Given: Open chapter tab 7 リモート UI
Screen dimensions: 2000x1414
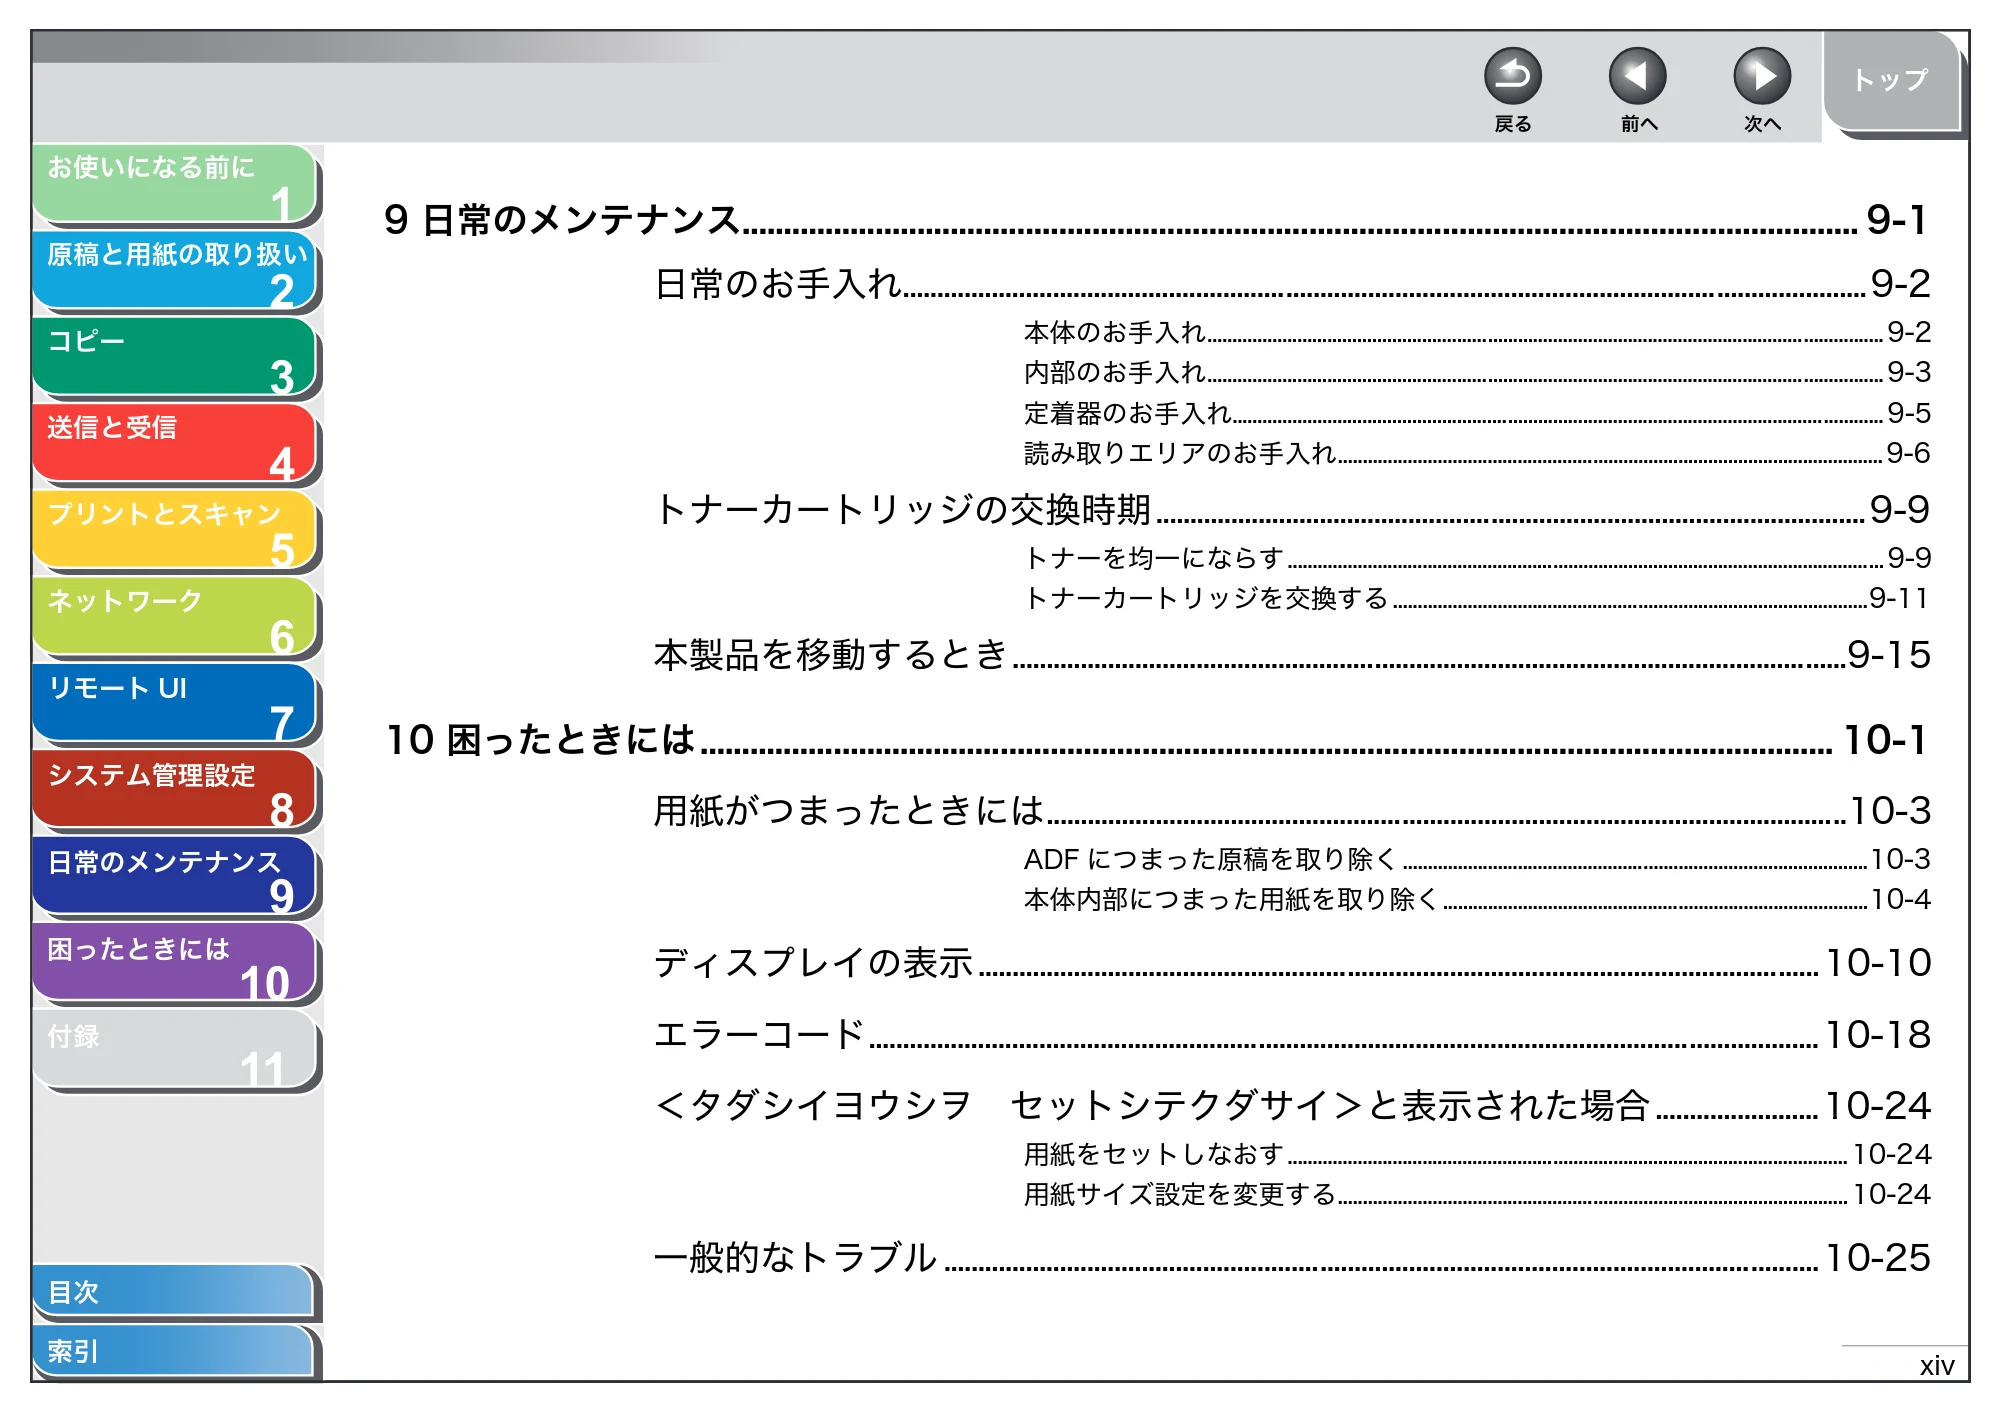Looking at the screenshot, I should click(175, 704).
